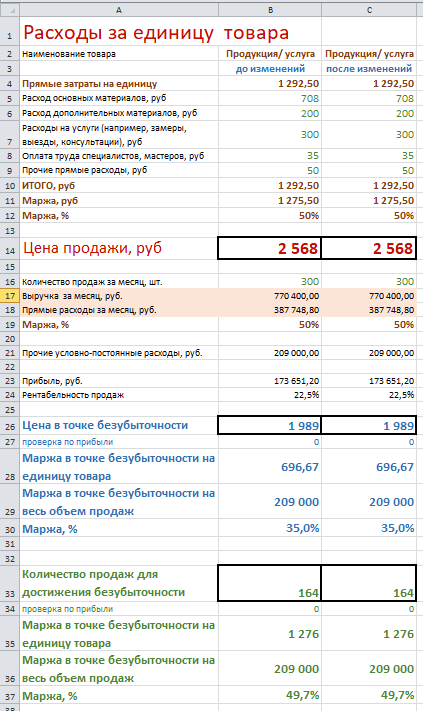This screenshot has width=423, height=711.
Task: Click break-even price 1 989 in column B
Action: coord(269,425)
